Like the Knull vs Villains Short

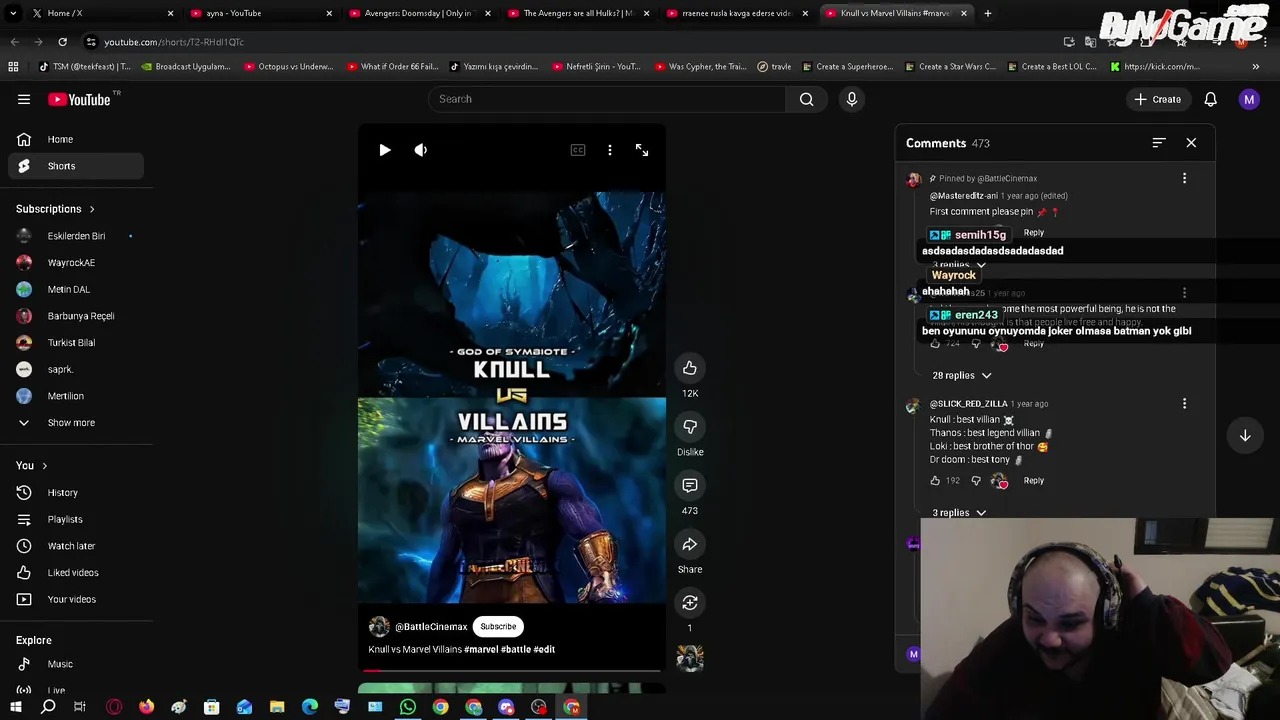[x=690, y=368]
